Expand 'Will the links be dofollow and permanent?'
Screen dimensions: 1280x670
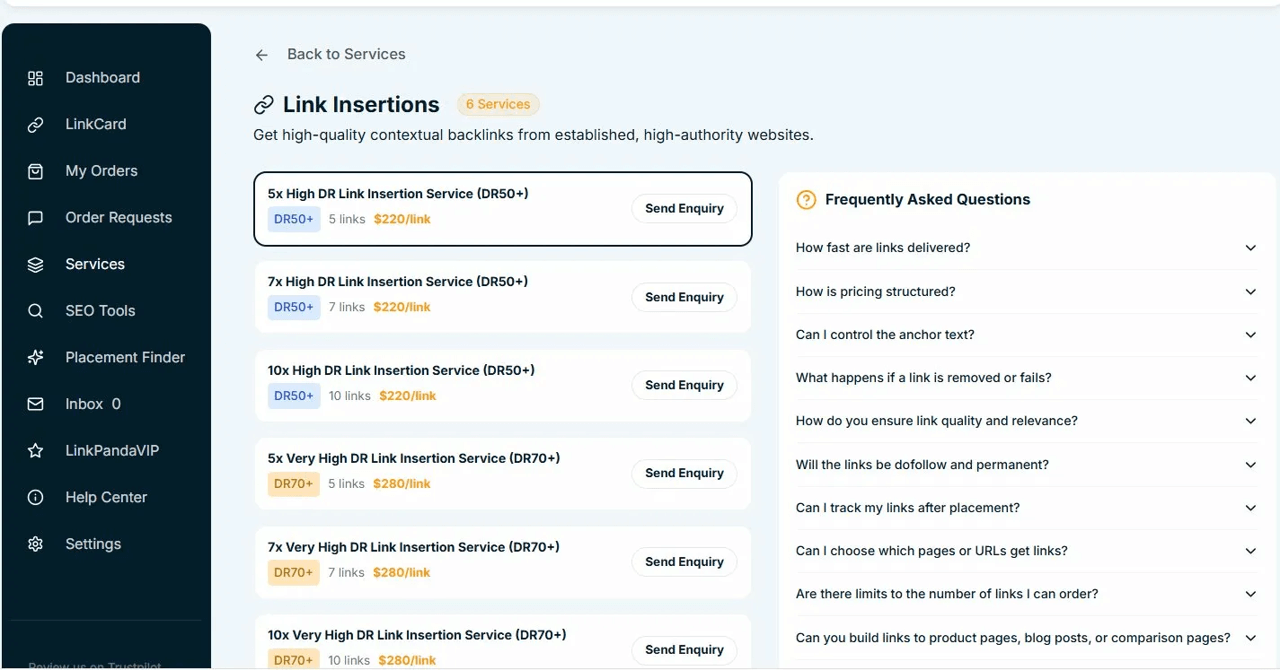(1025, 464)
